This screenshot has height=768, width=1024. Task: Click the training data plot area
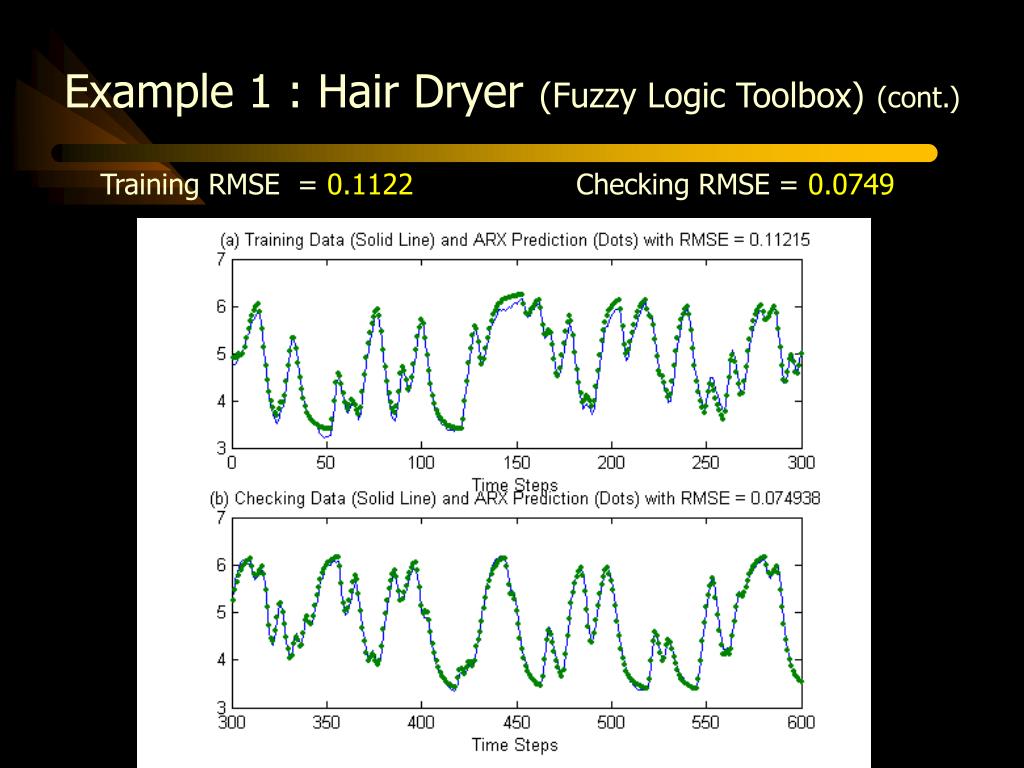(517, 354)
